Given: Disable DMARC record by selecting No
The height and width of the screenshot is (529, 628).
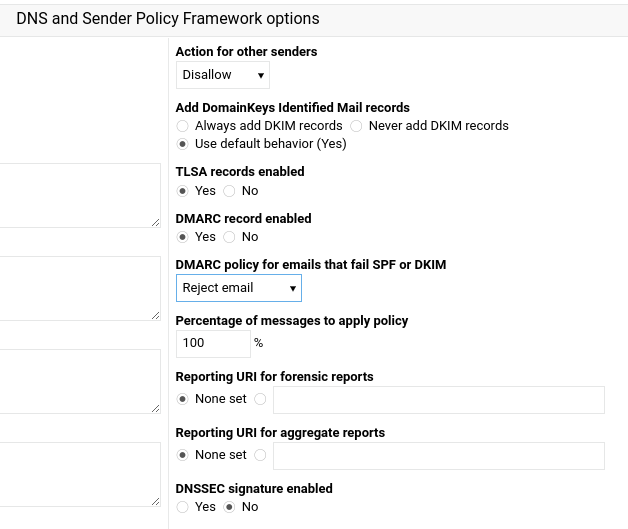Looking at the screenshot, I should 229,237.
